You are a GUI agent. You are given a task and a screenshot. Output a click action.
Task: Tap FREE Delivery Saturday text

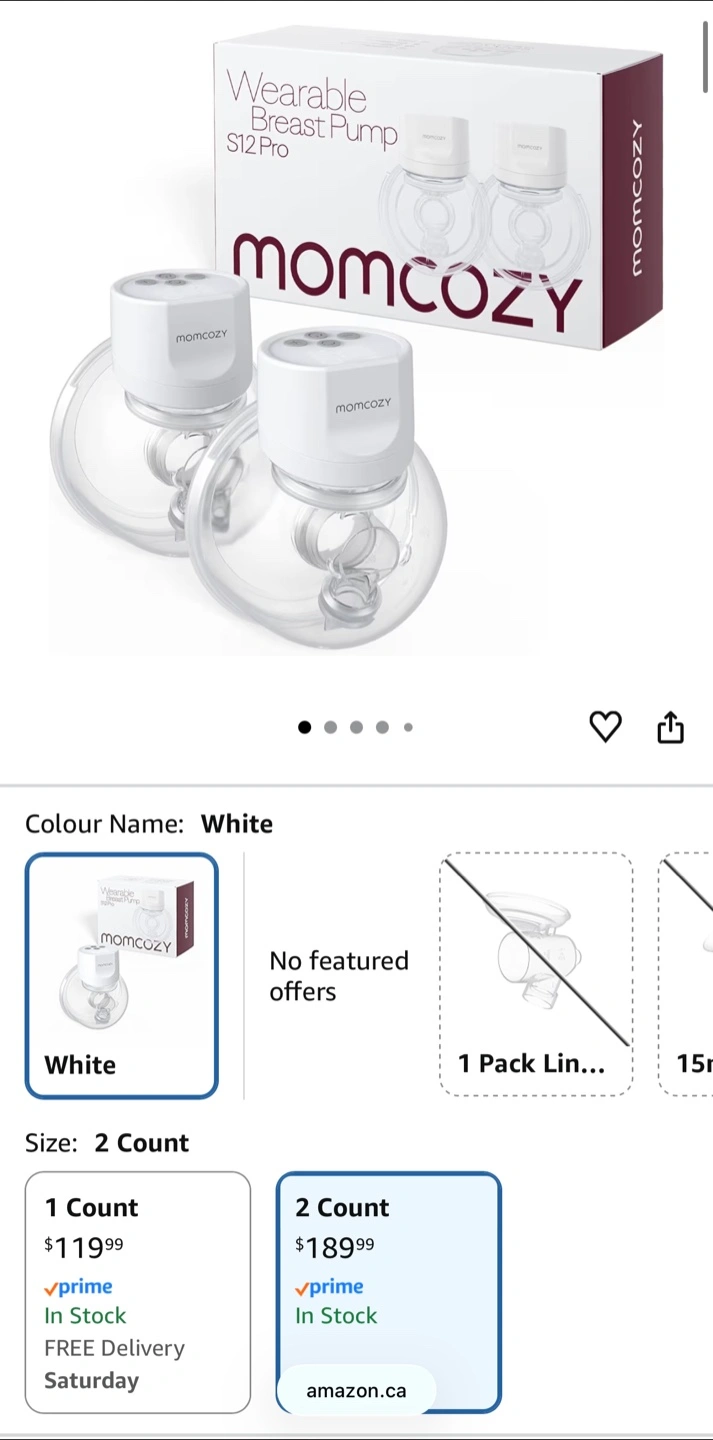(x=114, y=1364)
